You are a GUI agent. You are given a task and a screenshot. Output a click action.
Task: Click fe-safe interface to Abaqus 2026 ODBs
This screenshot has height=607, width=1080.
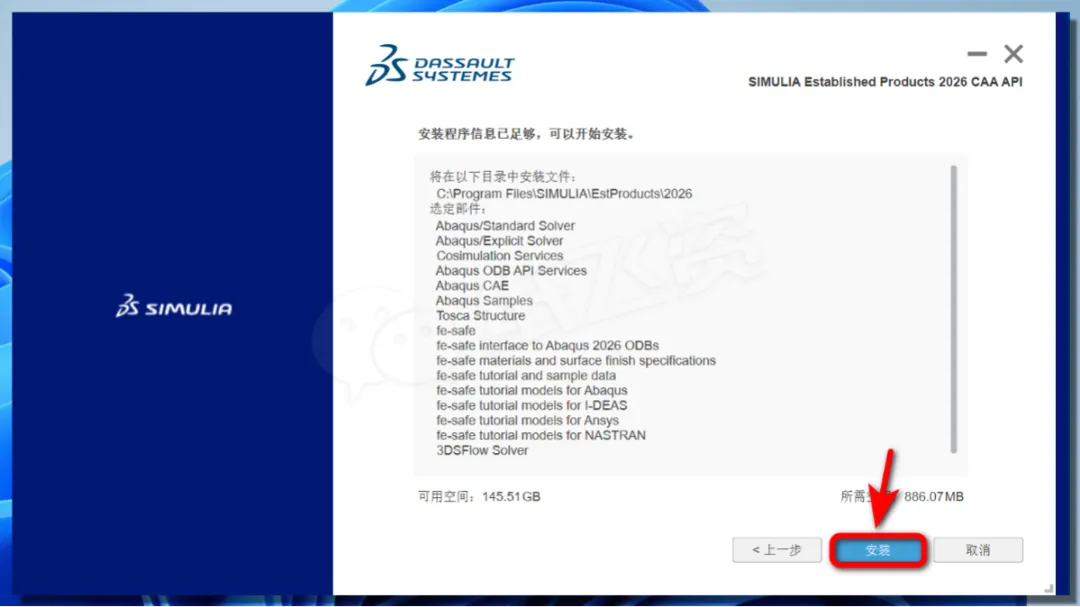(547, 345)
